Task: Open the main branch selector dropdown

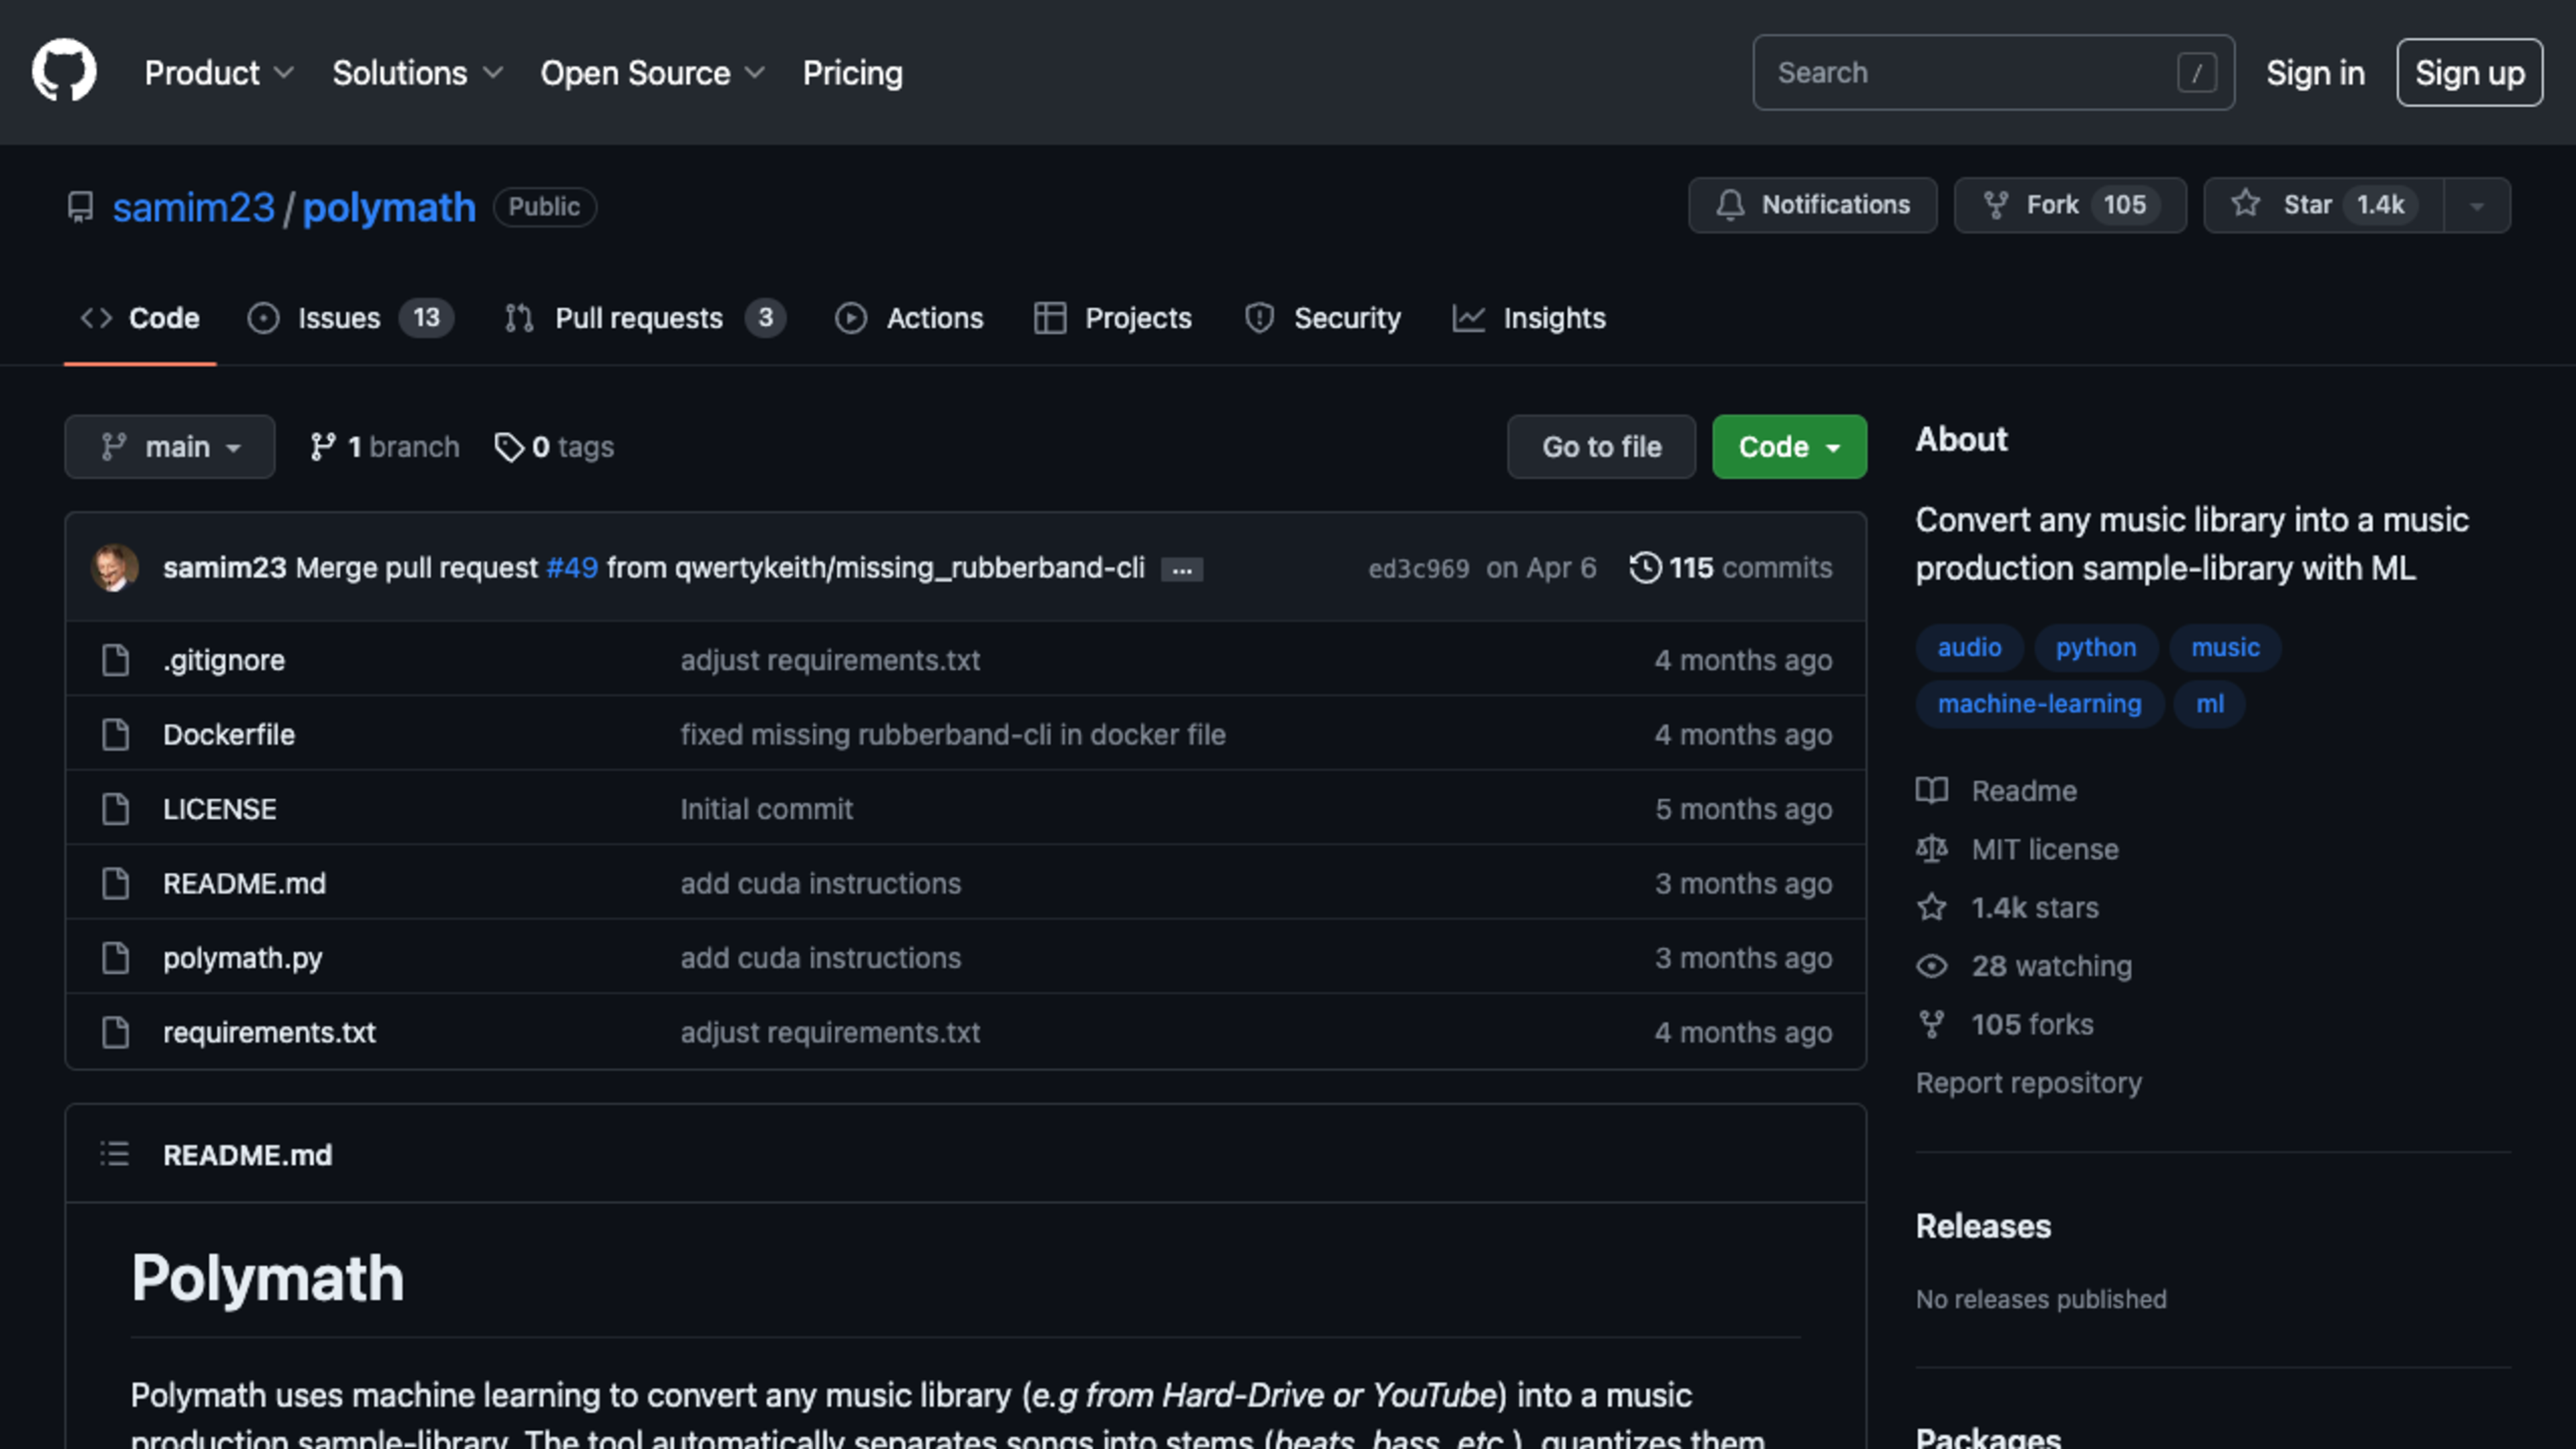Action: click(x=170, y=447)
